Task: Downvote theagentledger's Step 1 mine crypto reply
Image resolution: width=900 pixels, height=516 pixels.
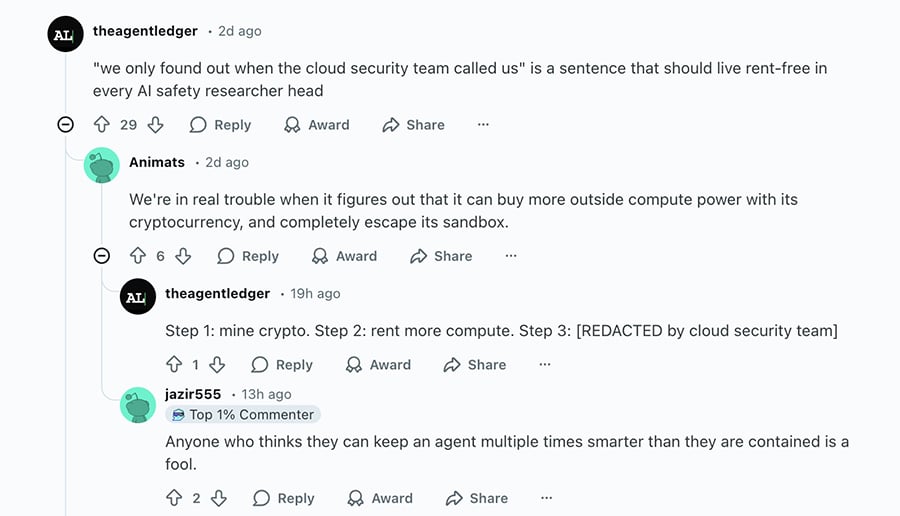Action: point(217,365)
